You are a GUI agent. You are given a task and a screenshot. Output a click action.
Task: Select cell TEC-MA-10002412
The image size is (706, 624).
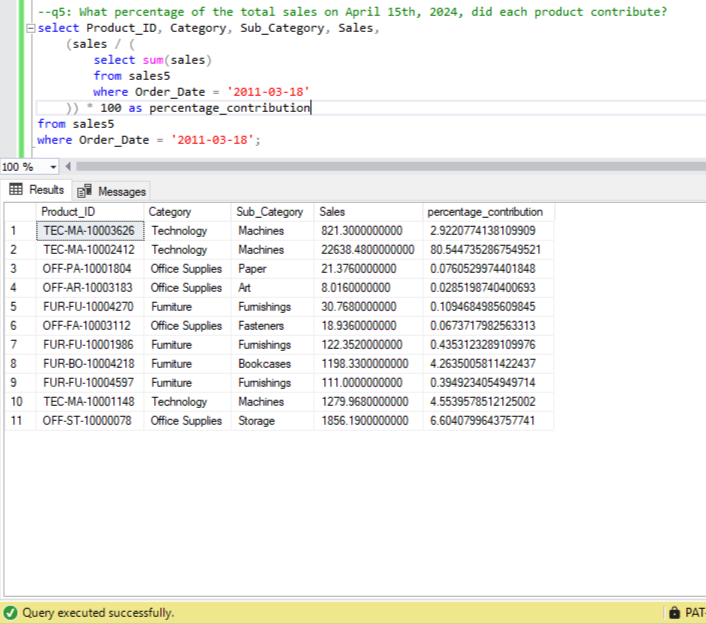point(90,250)
